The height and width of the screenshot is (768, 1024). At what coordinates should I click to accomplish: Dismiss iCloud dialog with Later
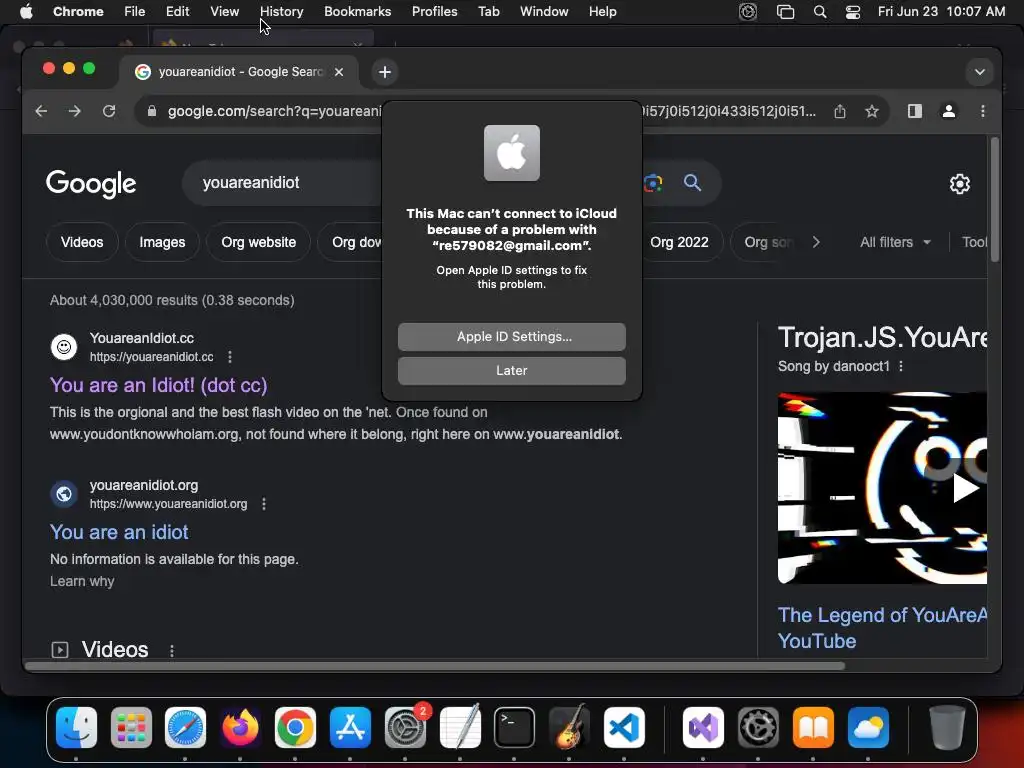pos(511,370)
